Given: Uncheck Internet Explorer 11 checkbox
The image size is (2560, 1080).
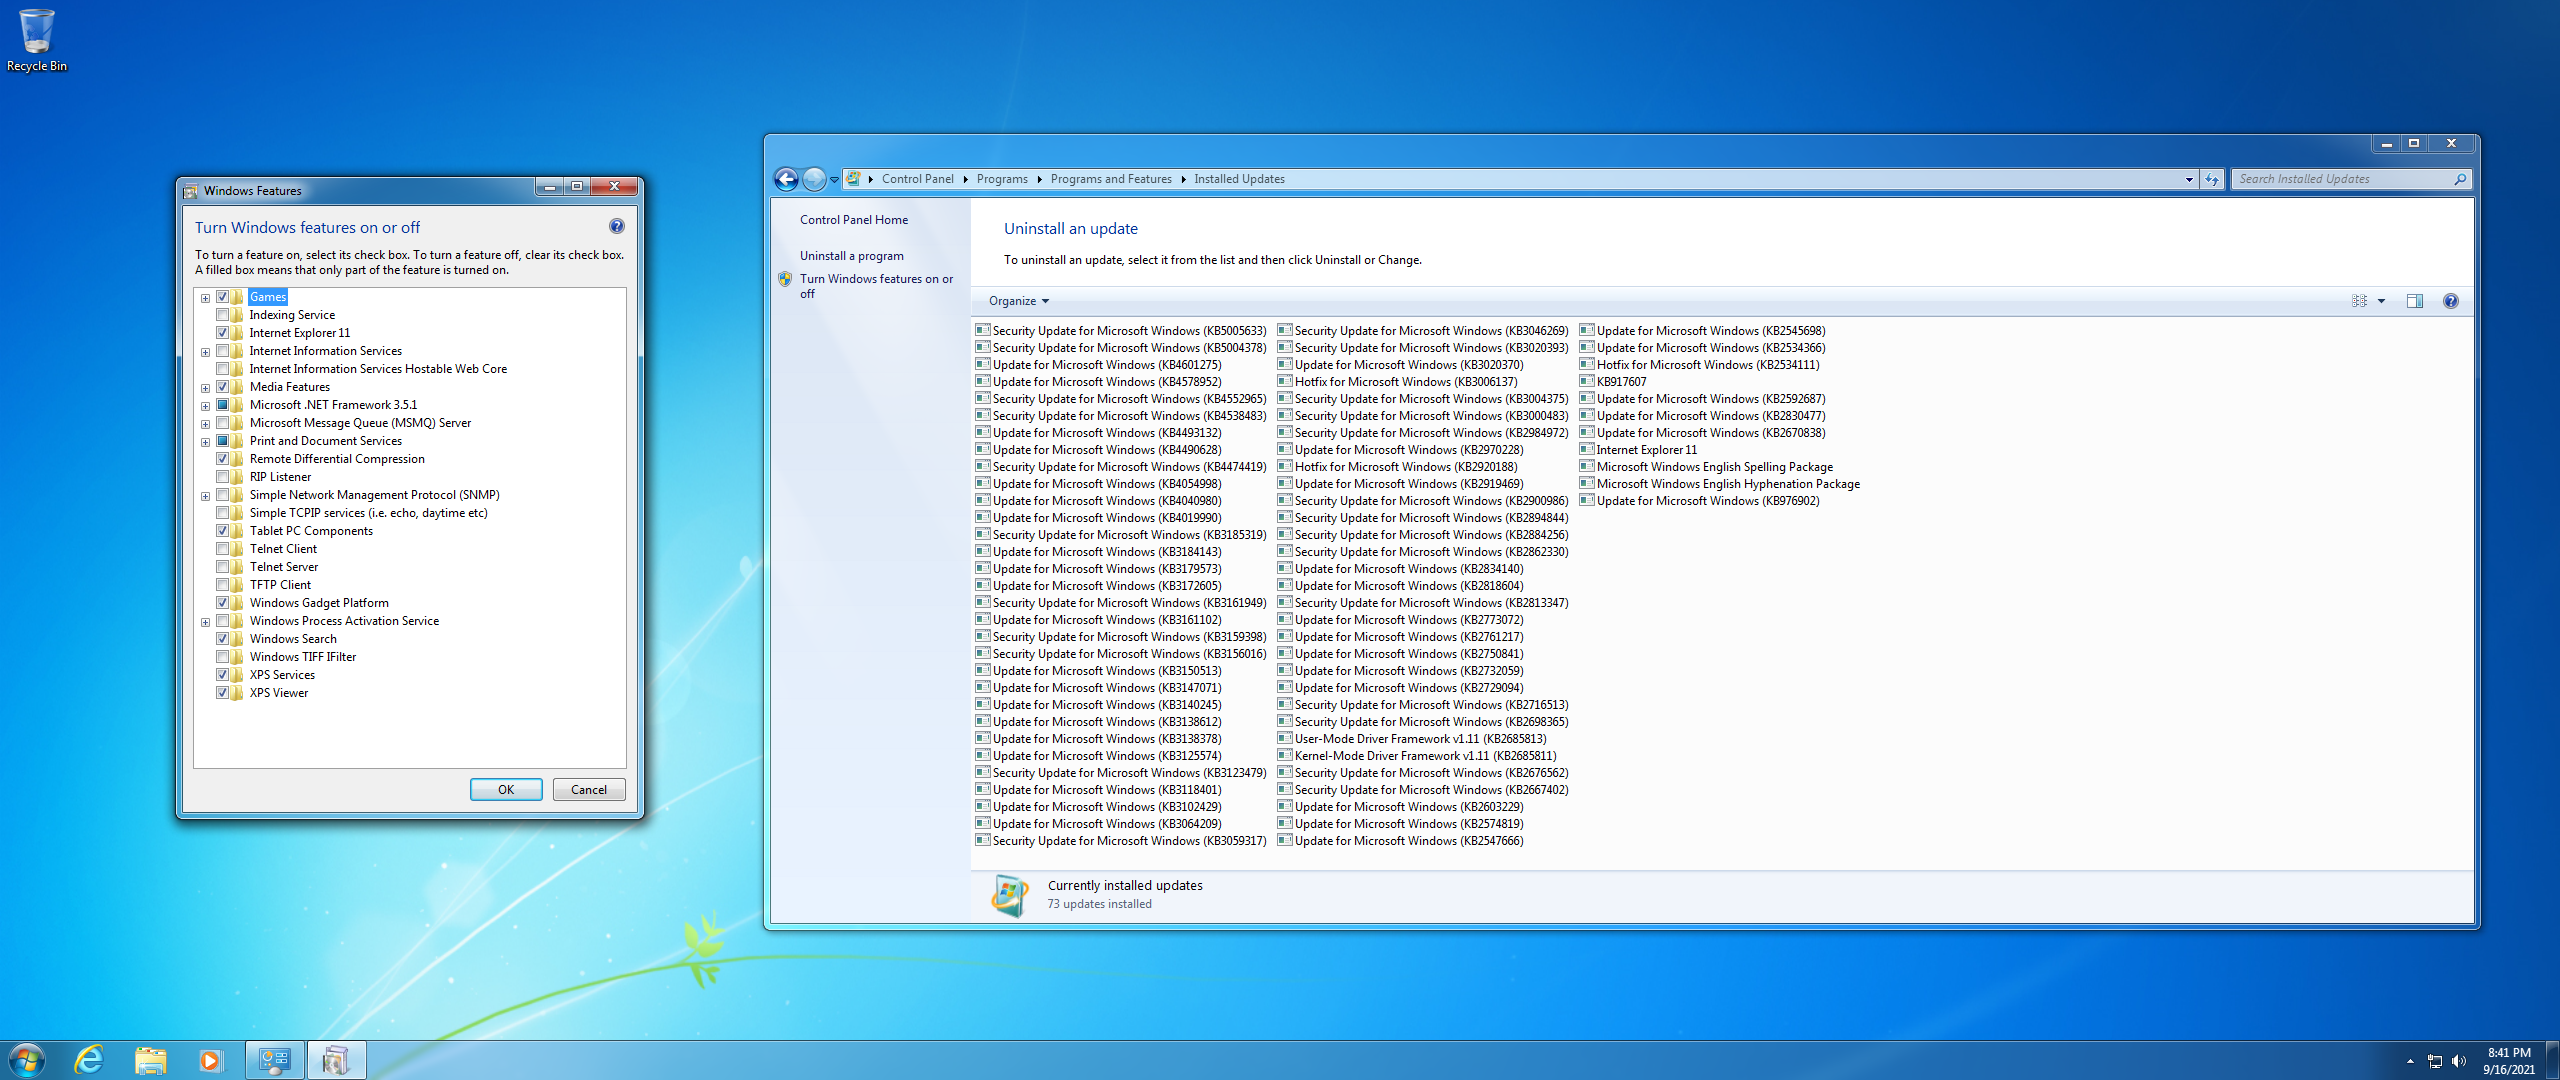Looking at the screenshot, I should click(x=222, y=333).
